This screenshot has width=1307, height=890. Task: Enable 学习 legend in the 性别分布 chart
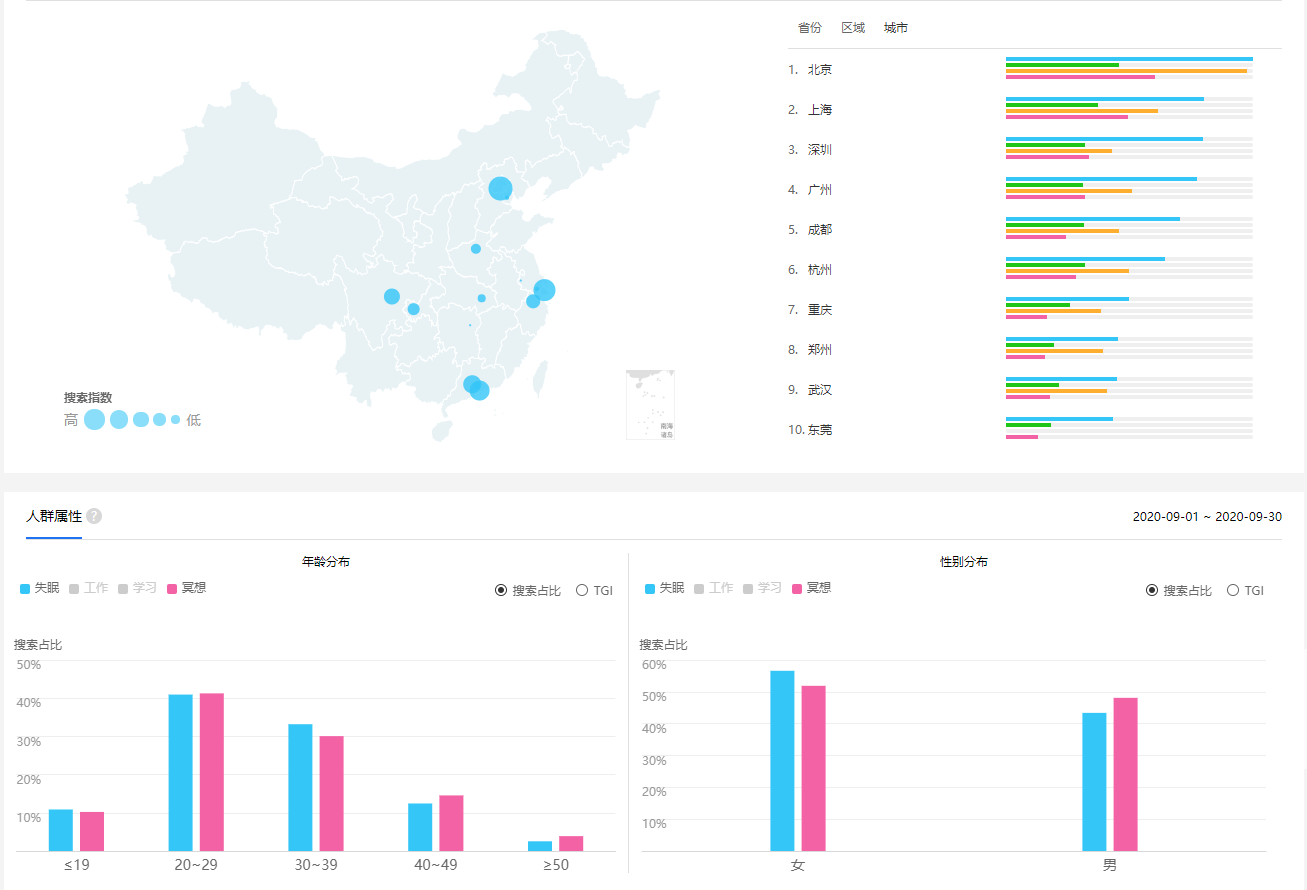[762, 588]
